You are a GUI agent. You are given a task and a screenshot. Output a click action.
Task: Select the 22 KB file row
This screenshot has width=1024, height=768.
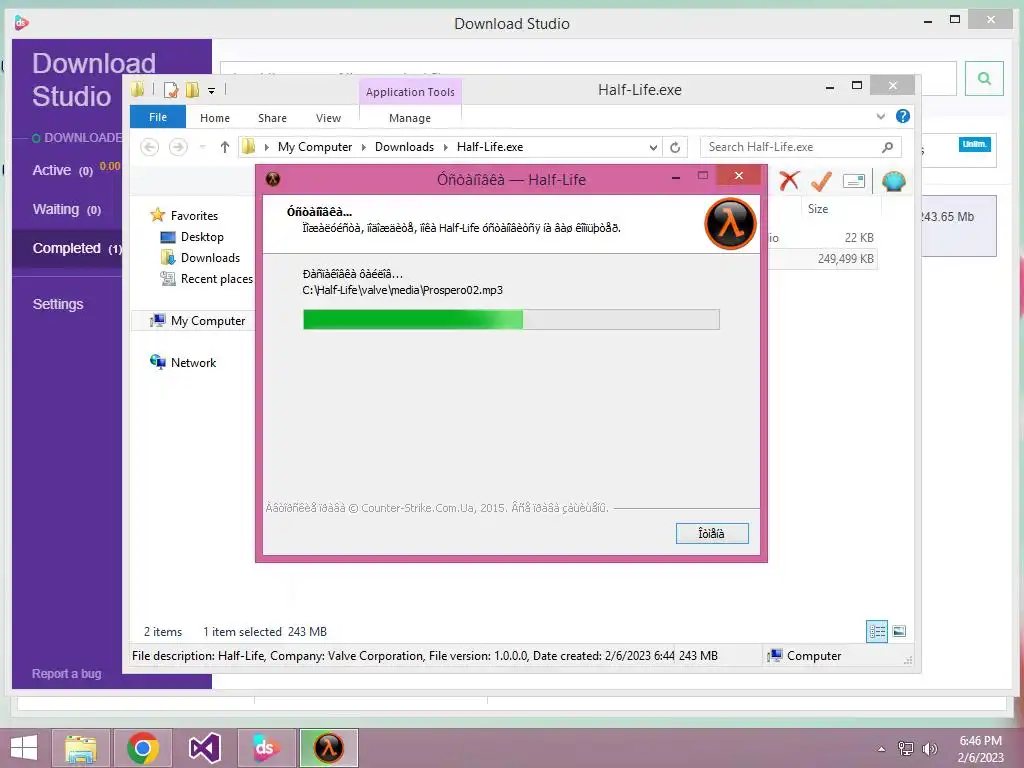click(822, 238)
